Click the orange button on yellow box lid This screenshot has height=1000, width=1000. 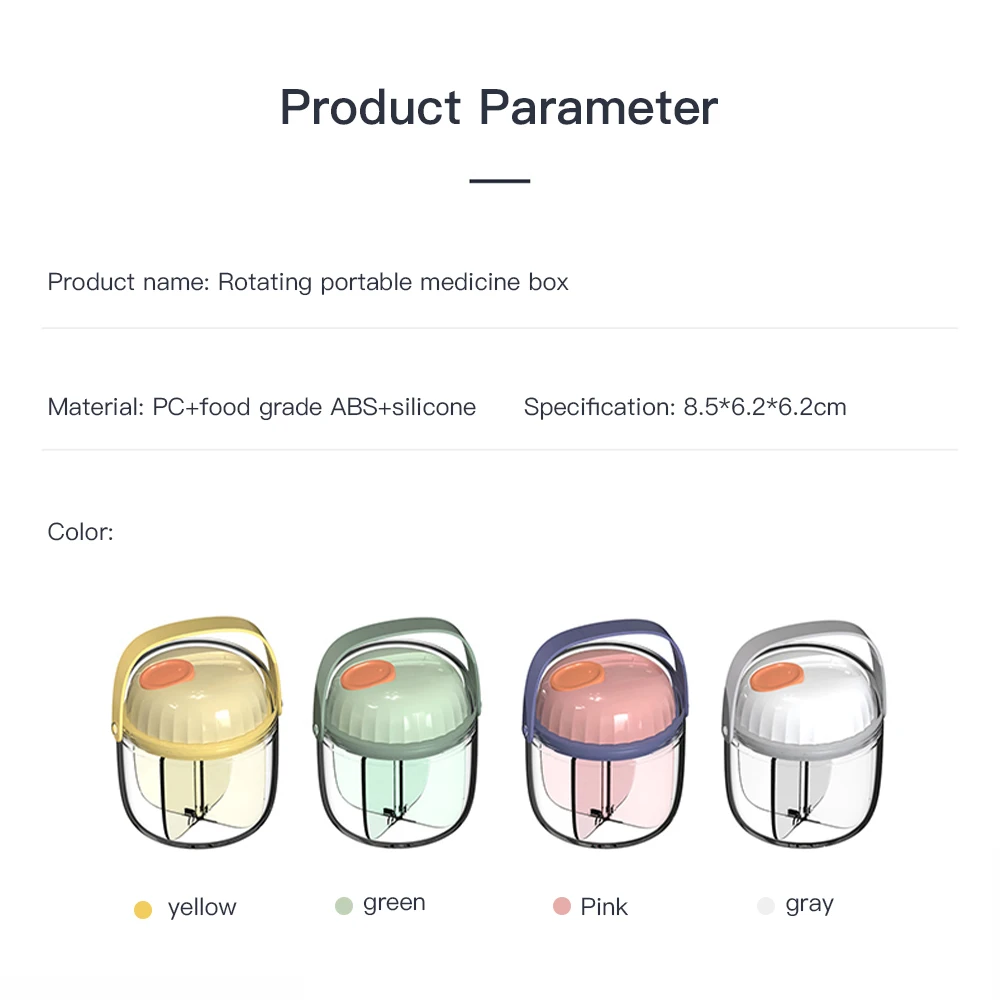[166, 678]
